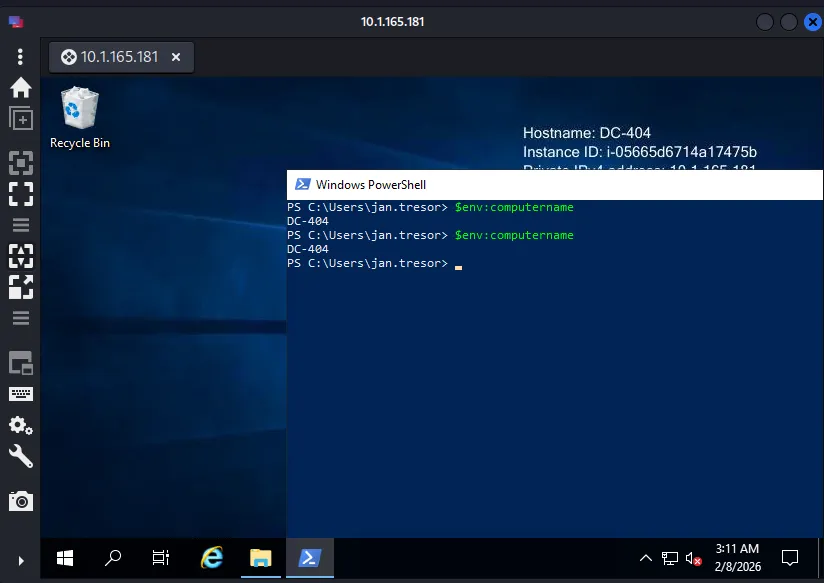Click the muted volume icon in the tray

click(693, 558)
